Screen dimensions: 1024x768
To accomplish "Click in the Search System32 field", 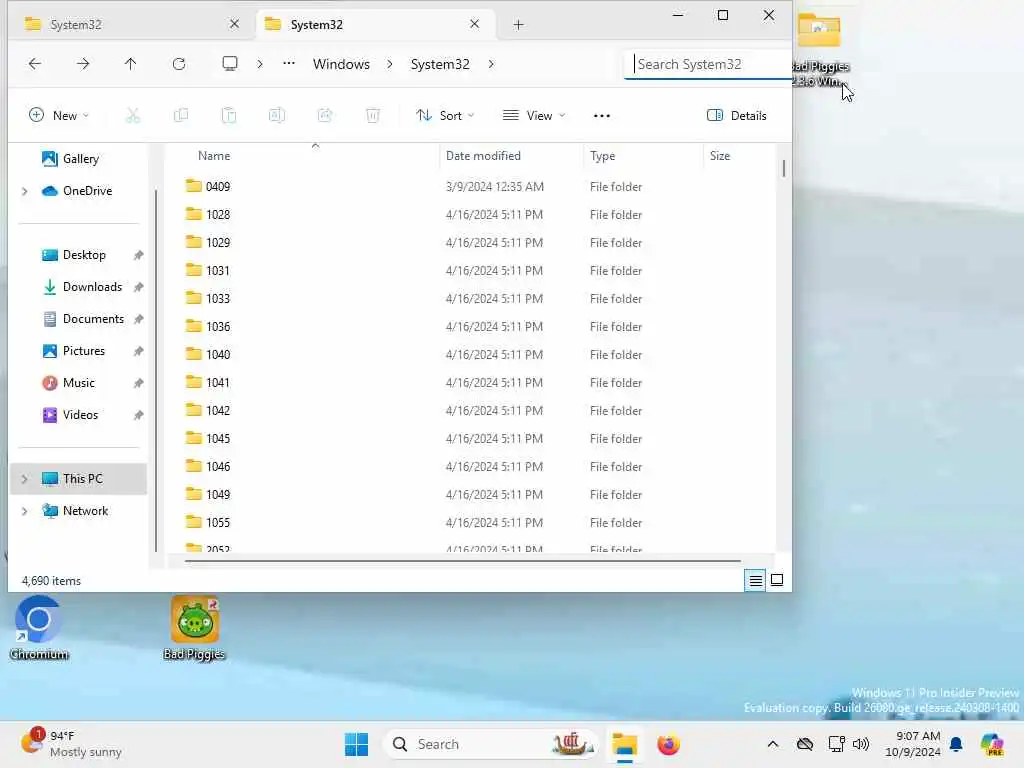I will pos(708,64).
